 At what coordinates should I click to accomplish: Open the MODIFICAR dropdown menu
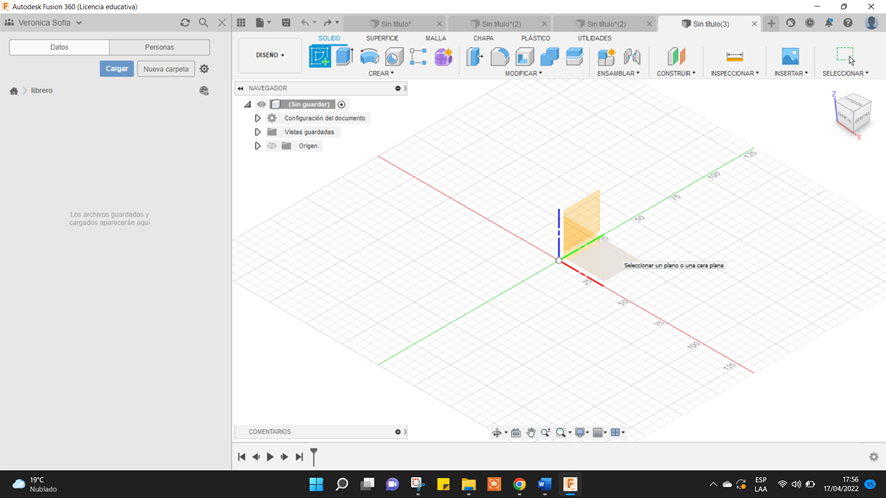click(523, 73)
